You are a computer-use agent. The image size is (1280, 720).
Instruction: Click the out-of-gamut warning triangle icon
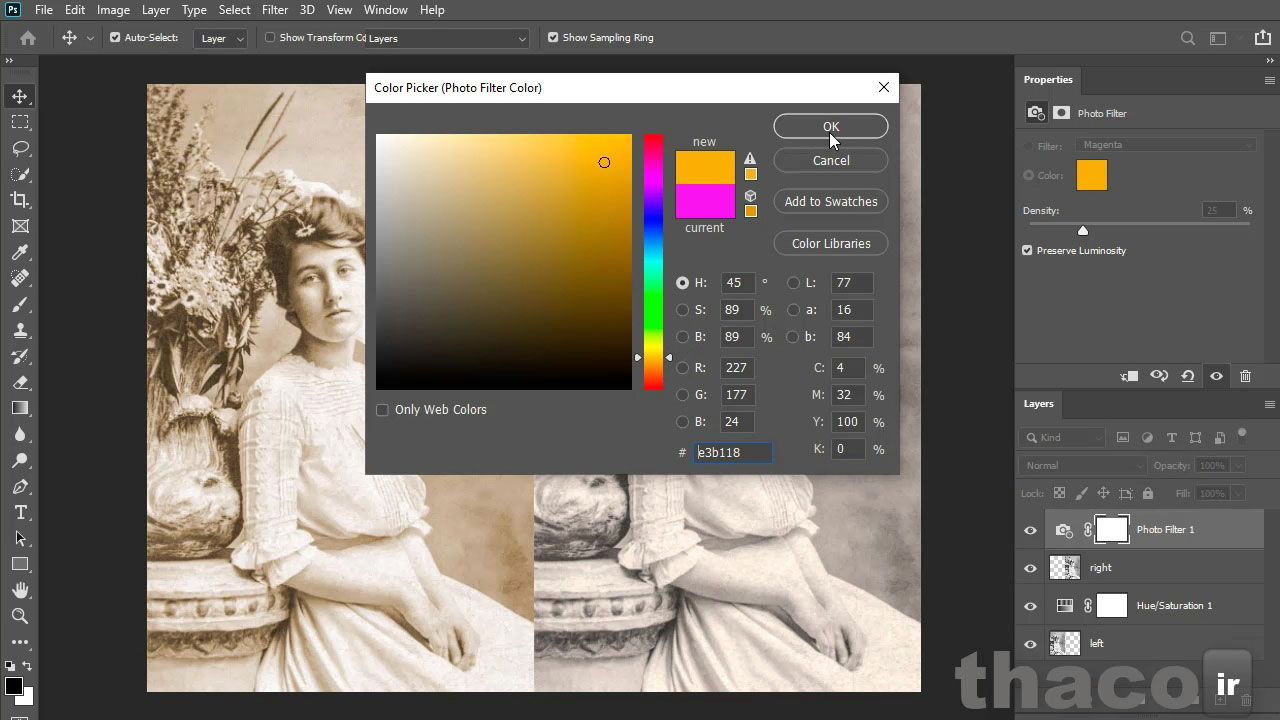[750, 158]
